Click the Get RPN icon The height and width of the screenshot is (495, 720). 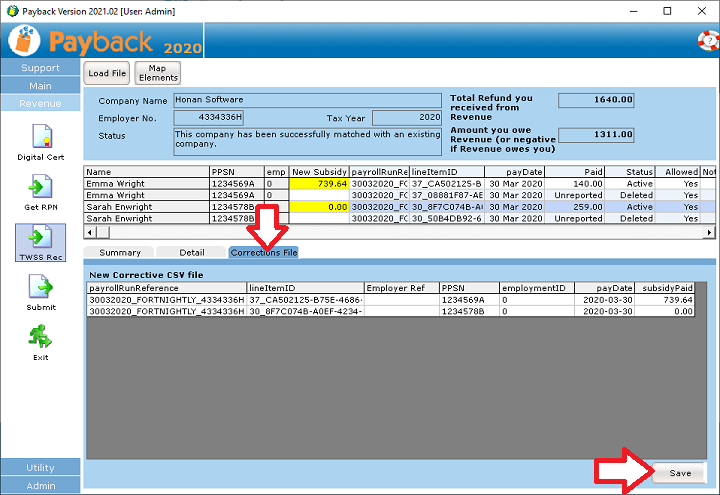[x=40, y=189]
